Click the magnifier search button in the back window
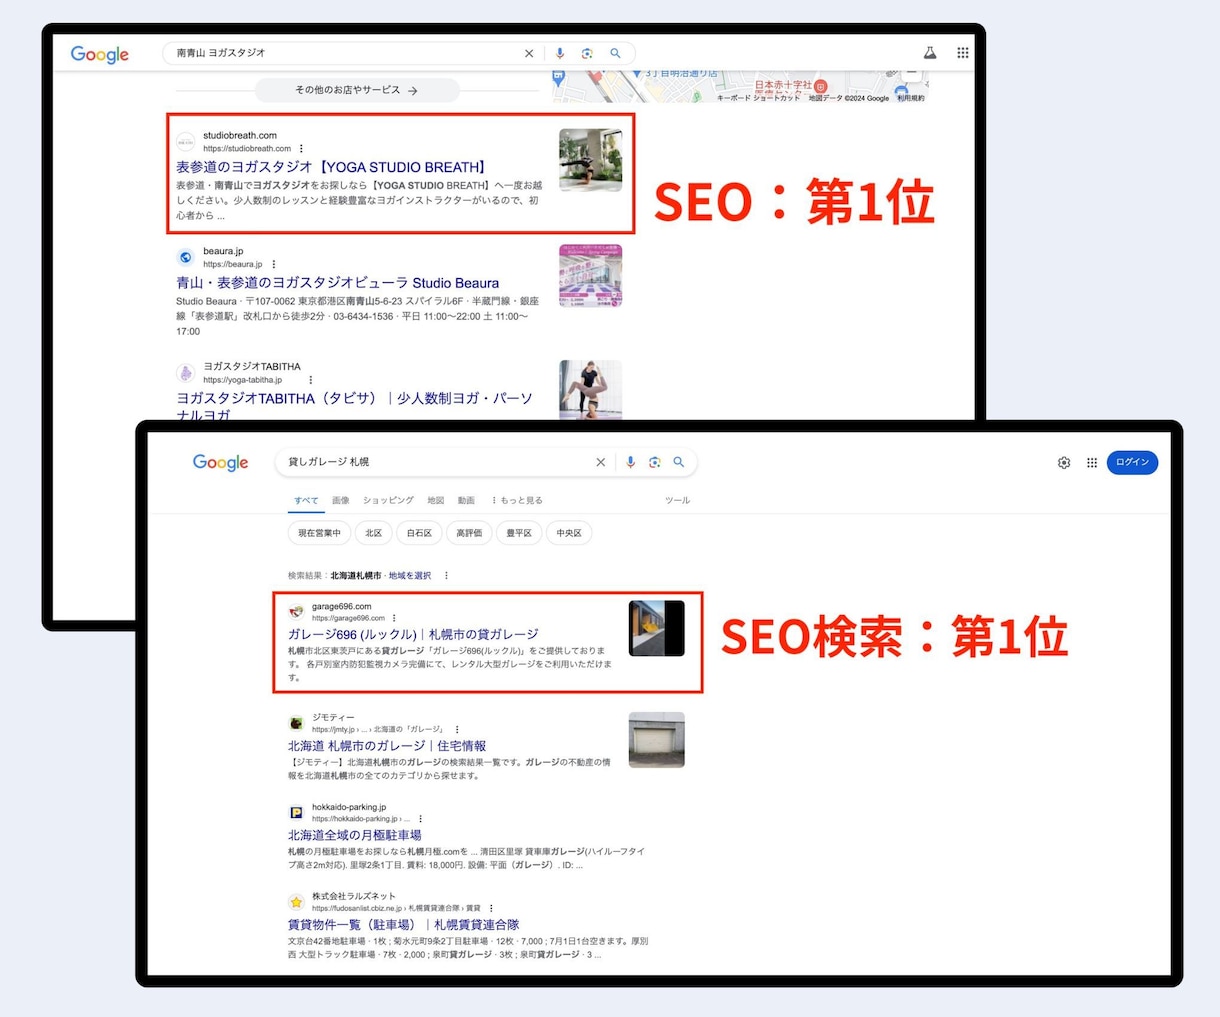This screenshot has height=1017, width=1220. 615,53
